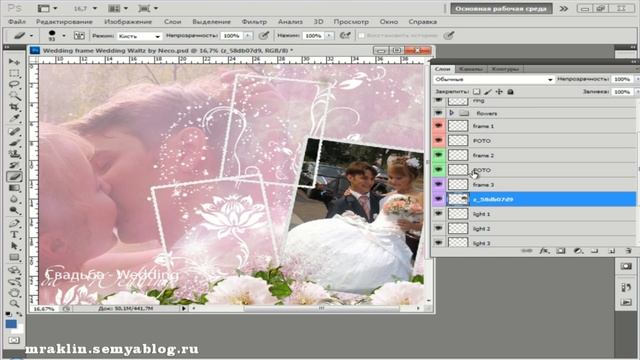Create new adjustment layer icon
The width and height of the screenshot is (640, 360).
[x=578, y=251]
